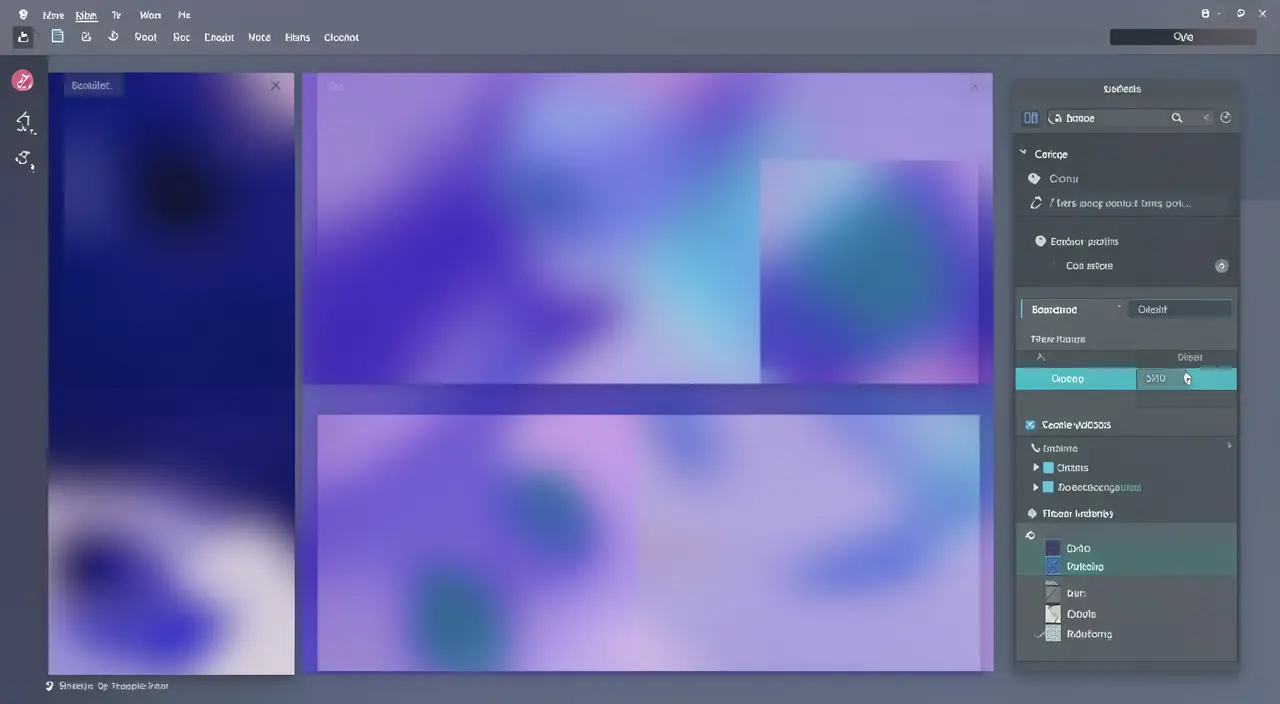The width and height of the screenshot is (1280, 704).
Task: Click the dark button at top right of toolbar
Action: (1183, 37)
